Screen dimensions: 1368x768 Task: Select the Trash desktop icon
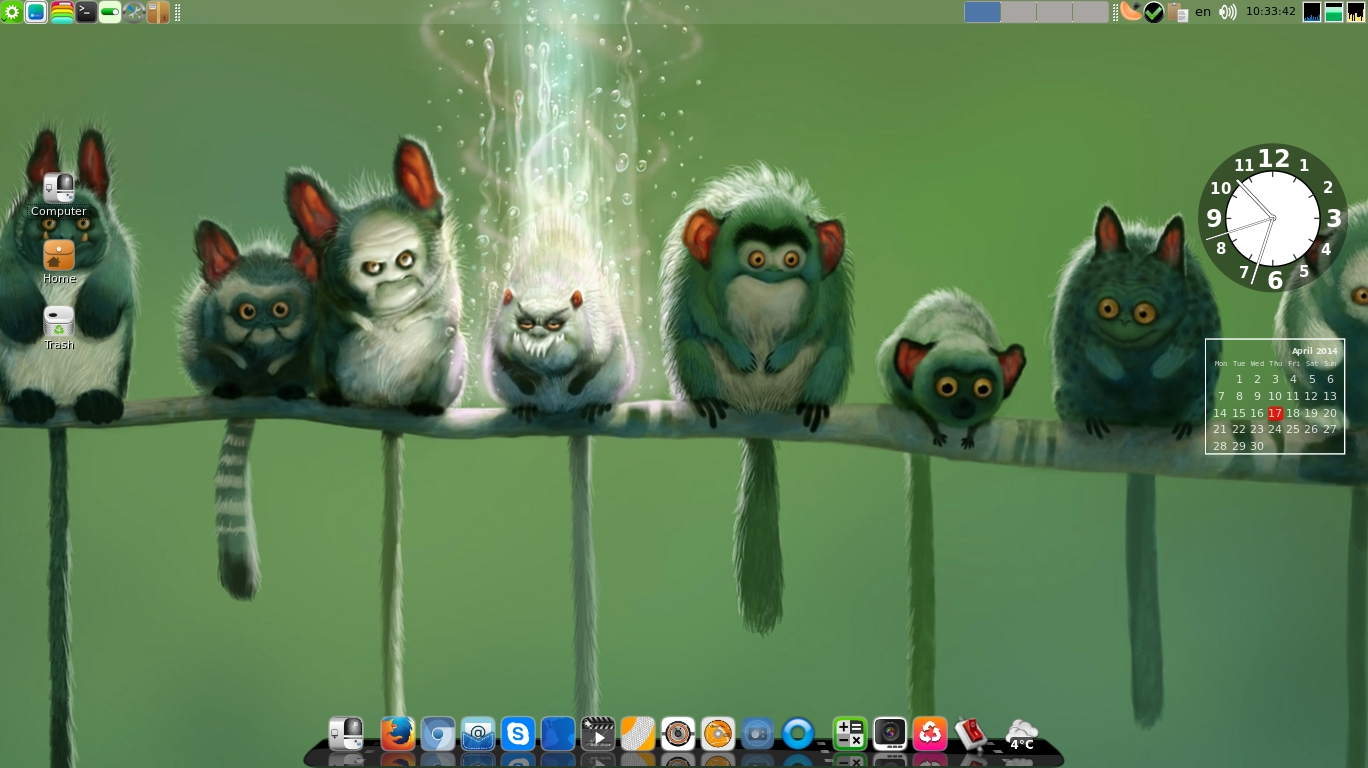tap(59, 328)
